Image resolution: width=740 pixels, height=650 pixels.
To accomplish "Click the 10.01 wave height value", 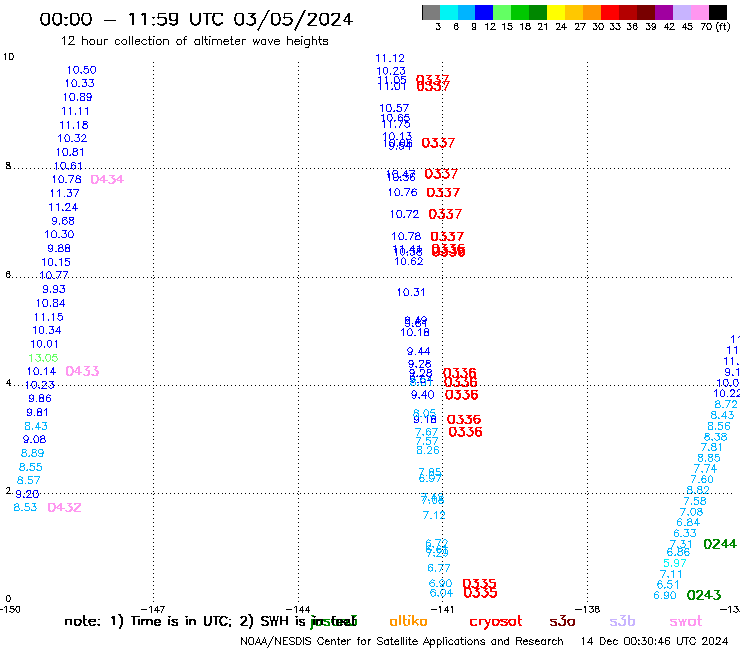I will 44,344.
